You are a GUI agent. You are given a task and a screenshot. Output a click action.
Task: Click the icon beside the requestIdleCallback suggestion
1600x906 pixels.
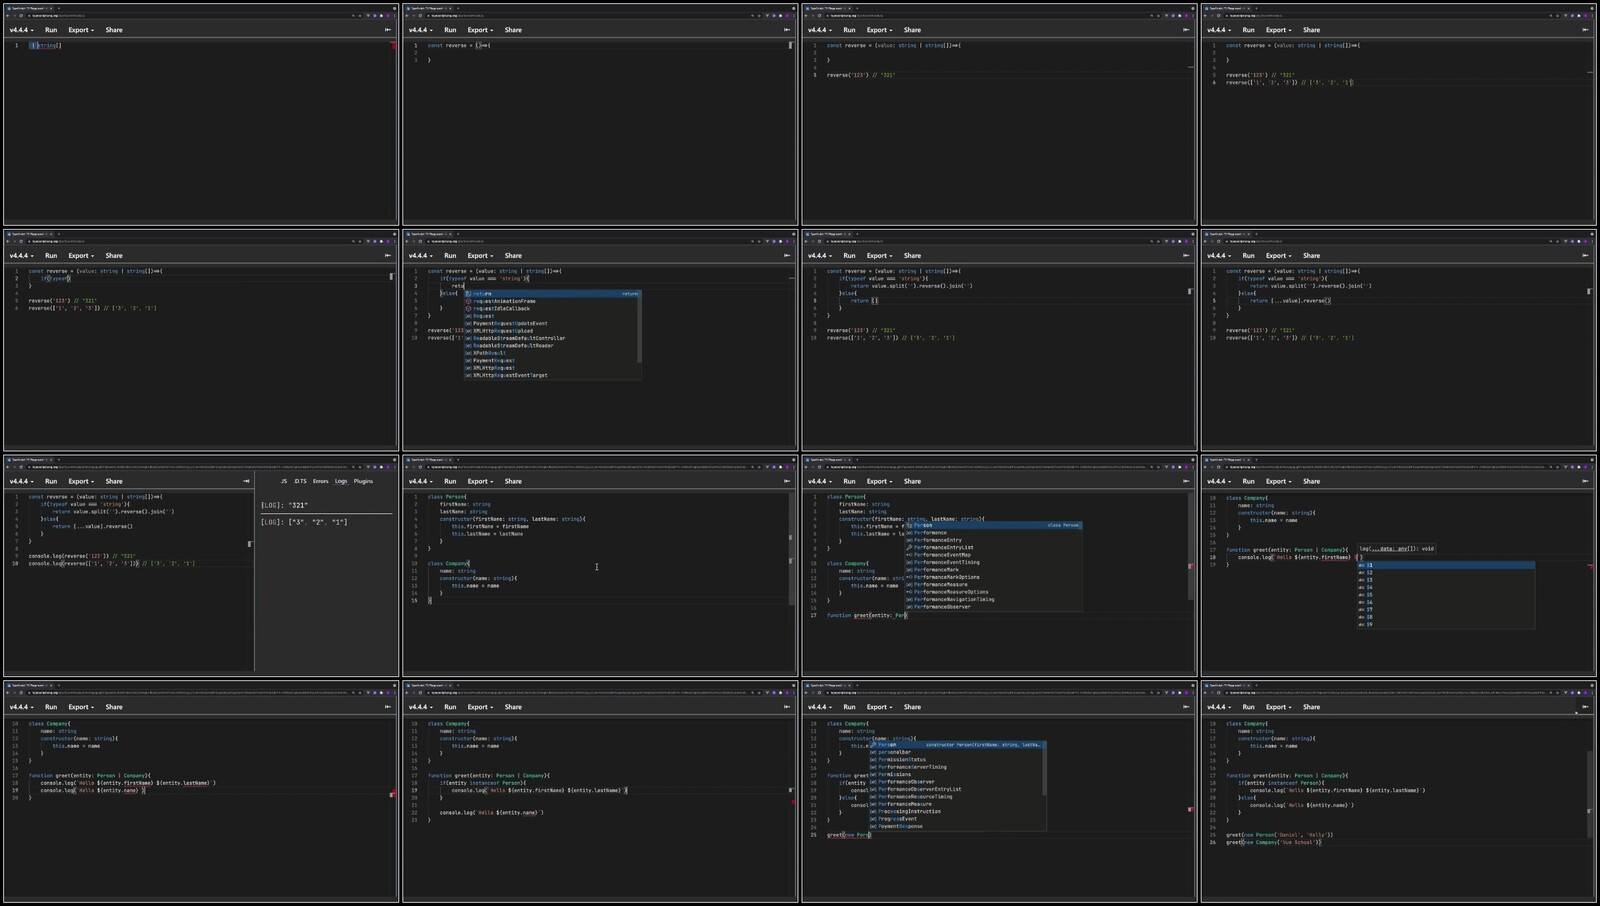[x=468, y=309]
